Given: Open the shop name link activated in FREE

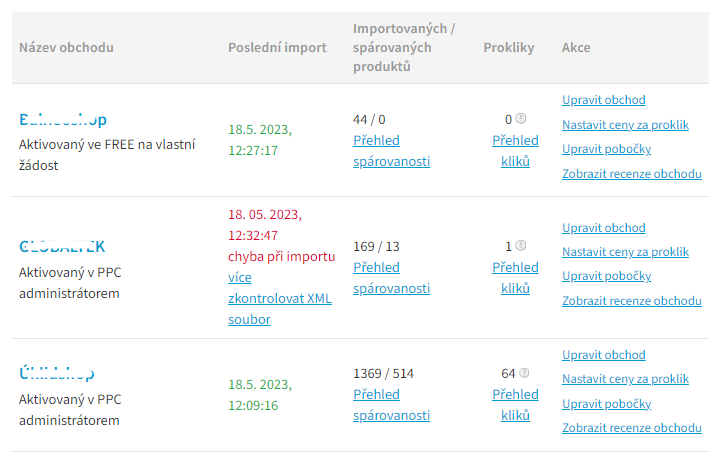Looking at the screenshot, I should click(x=62, y=120).
